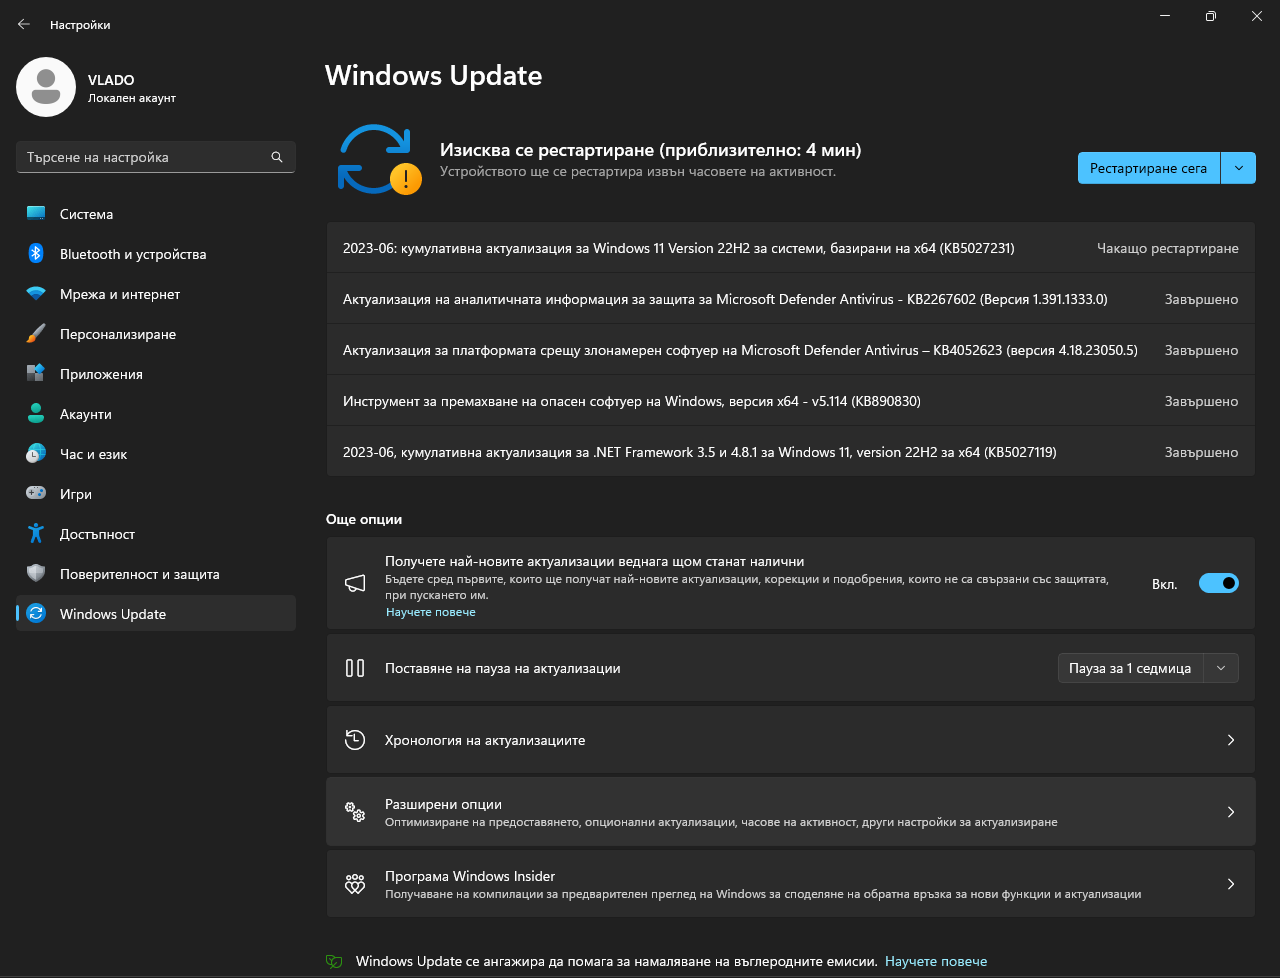Select the KB2267602 Defender intelligence update row
Image resolution: width=1280 pixels, height=978 pixels.
(790, 299)
